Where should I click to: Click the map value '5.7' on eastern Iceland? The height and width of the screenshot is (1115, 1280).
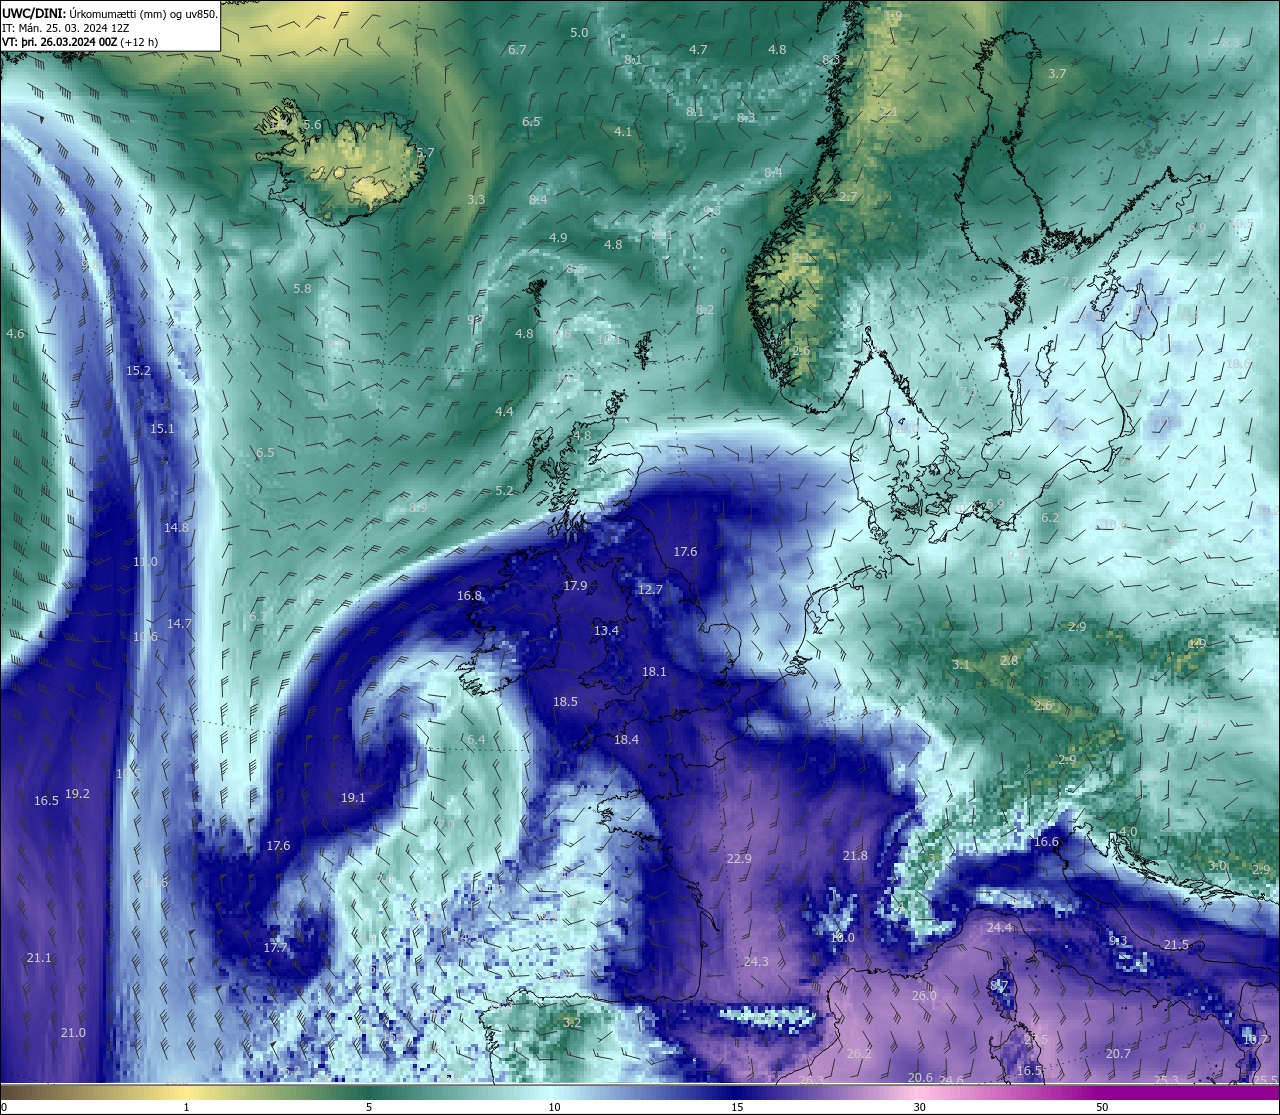pyautogui.click(x=425, y=153)
